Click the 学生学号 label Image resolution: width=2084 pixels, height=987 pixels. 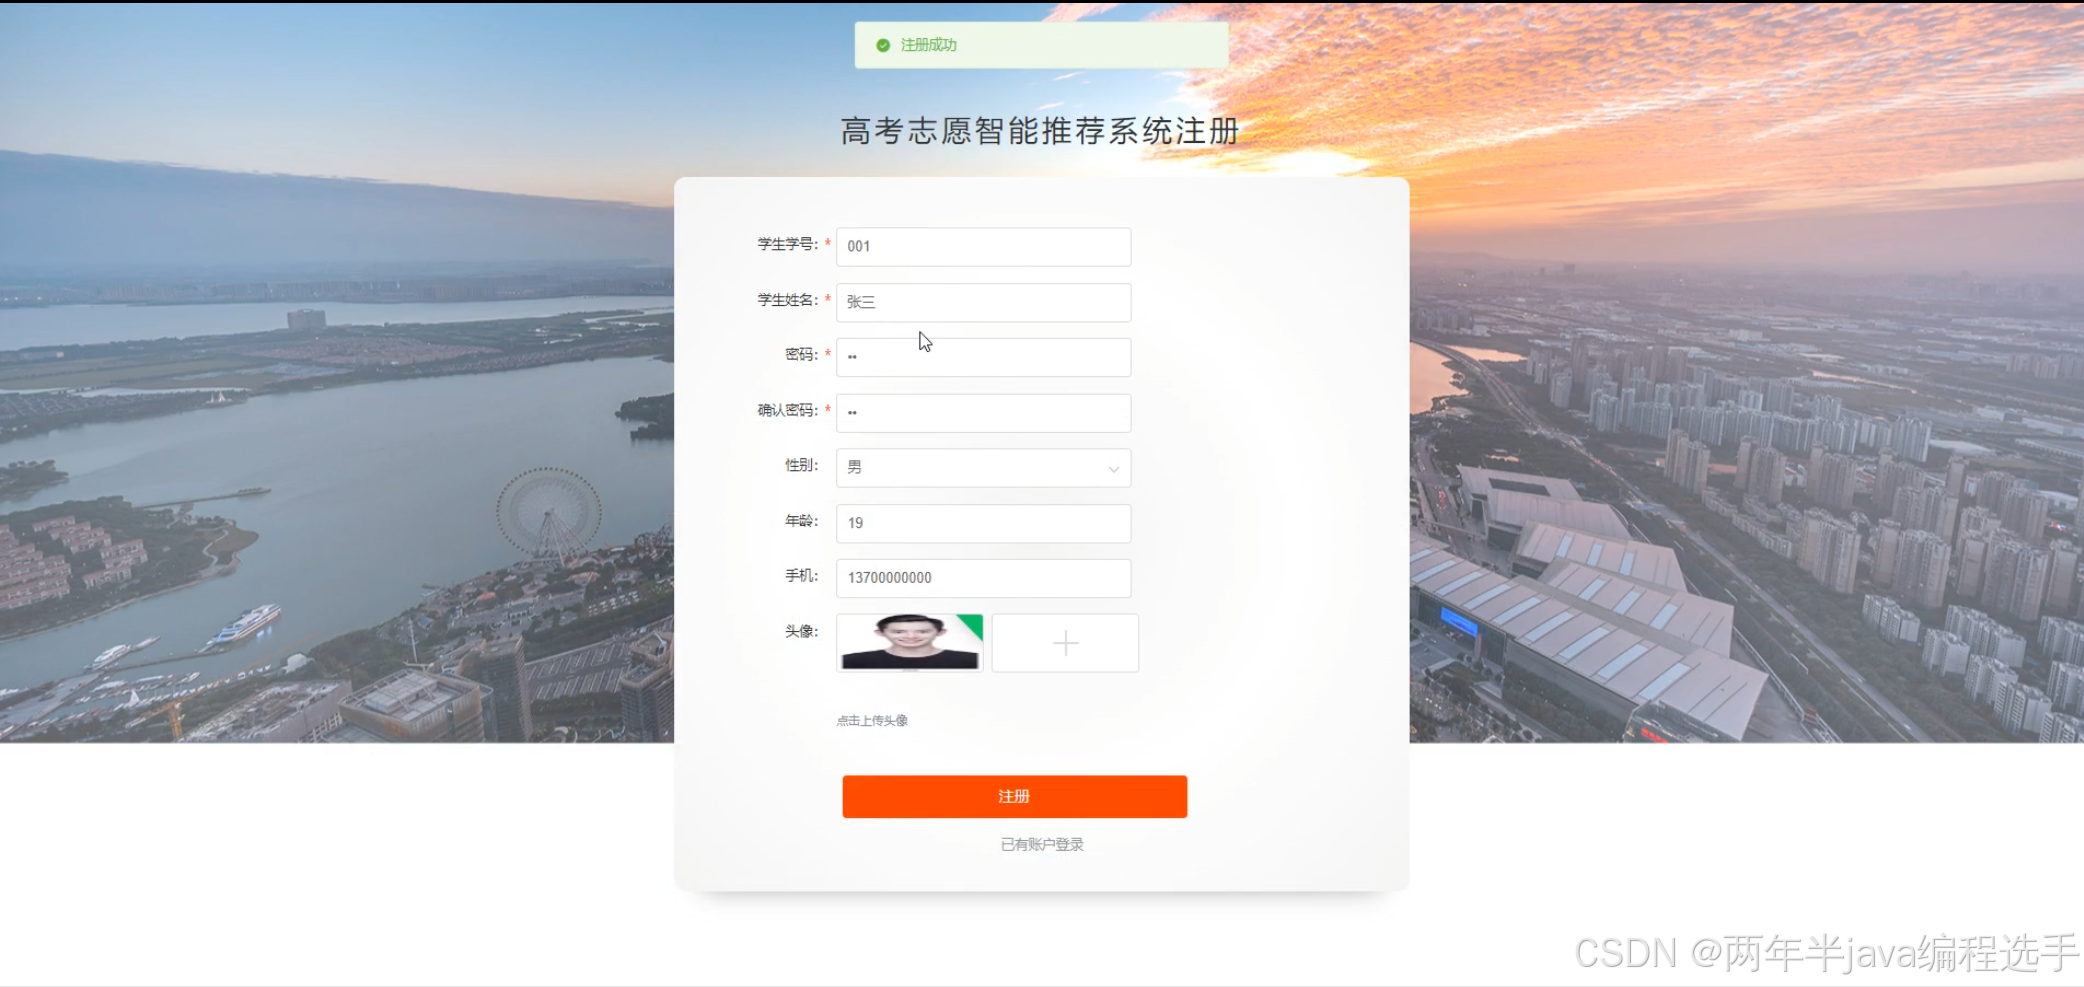pyautogui.click(x=787, y=244)
